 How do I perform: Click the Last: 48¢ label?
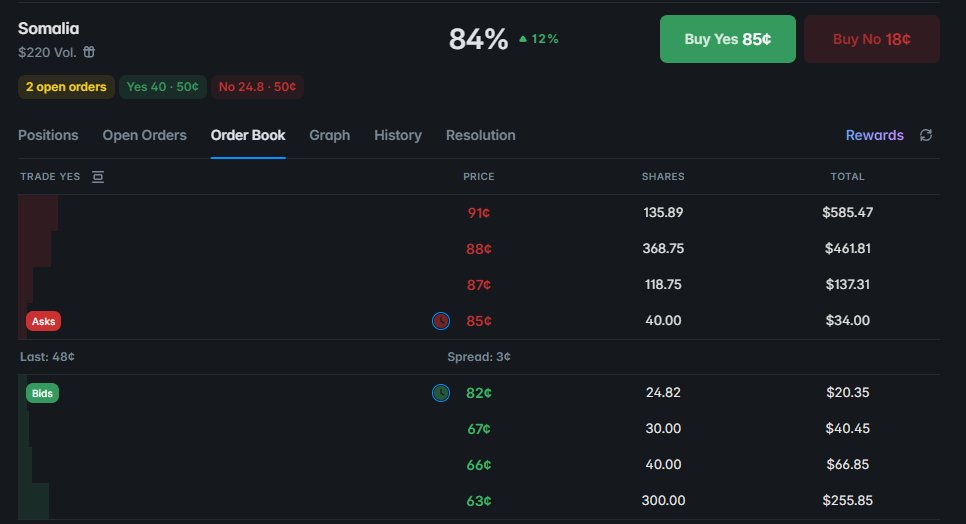click(47, 357)
